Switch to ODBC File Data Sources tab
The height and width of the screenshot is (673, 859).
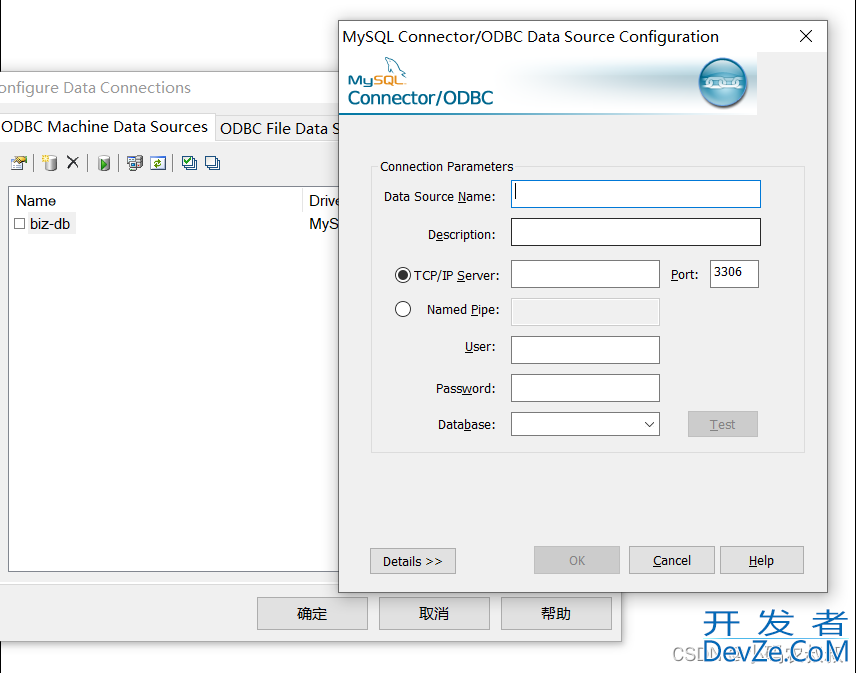pyautogui.click(x=279, y=129)
